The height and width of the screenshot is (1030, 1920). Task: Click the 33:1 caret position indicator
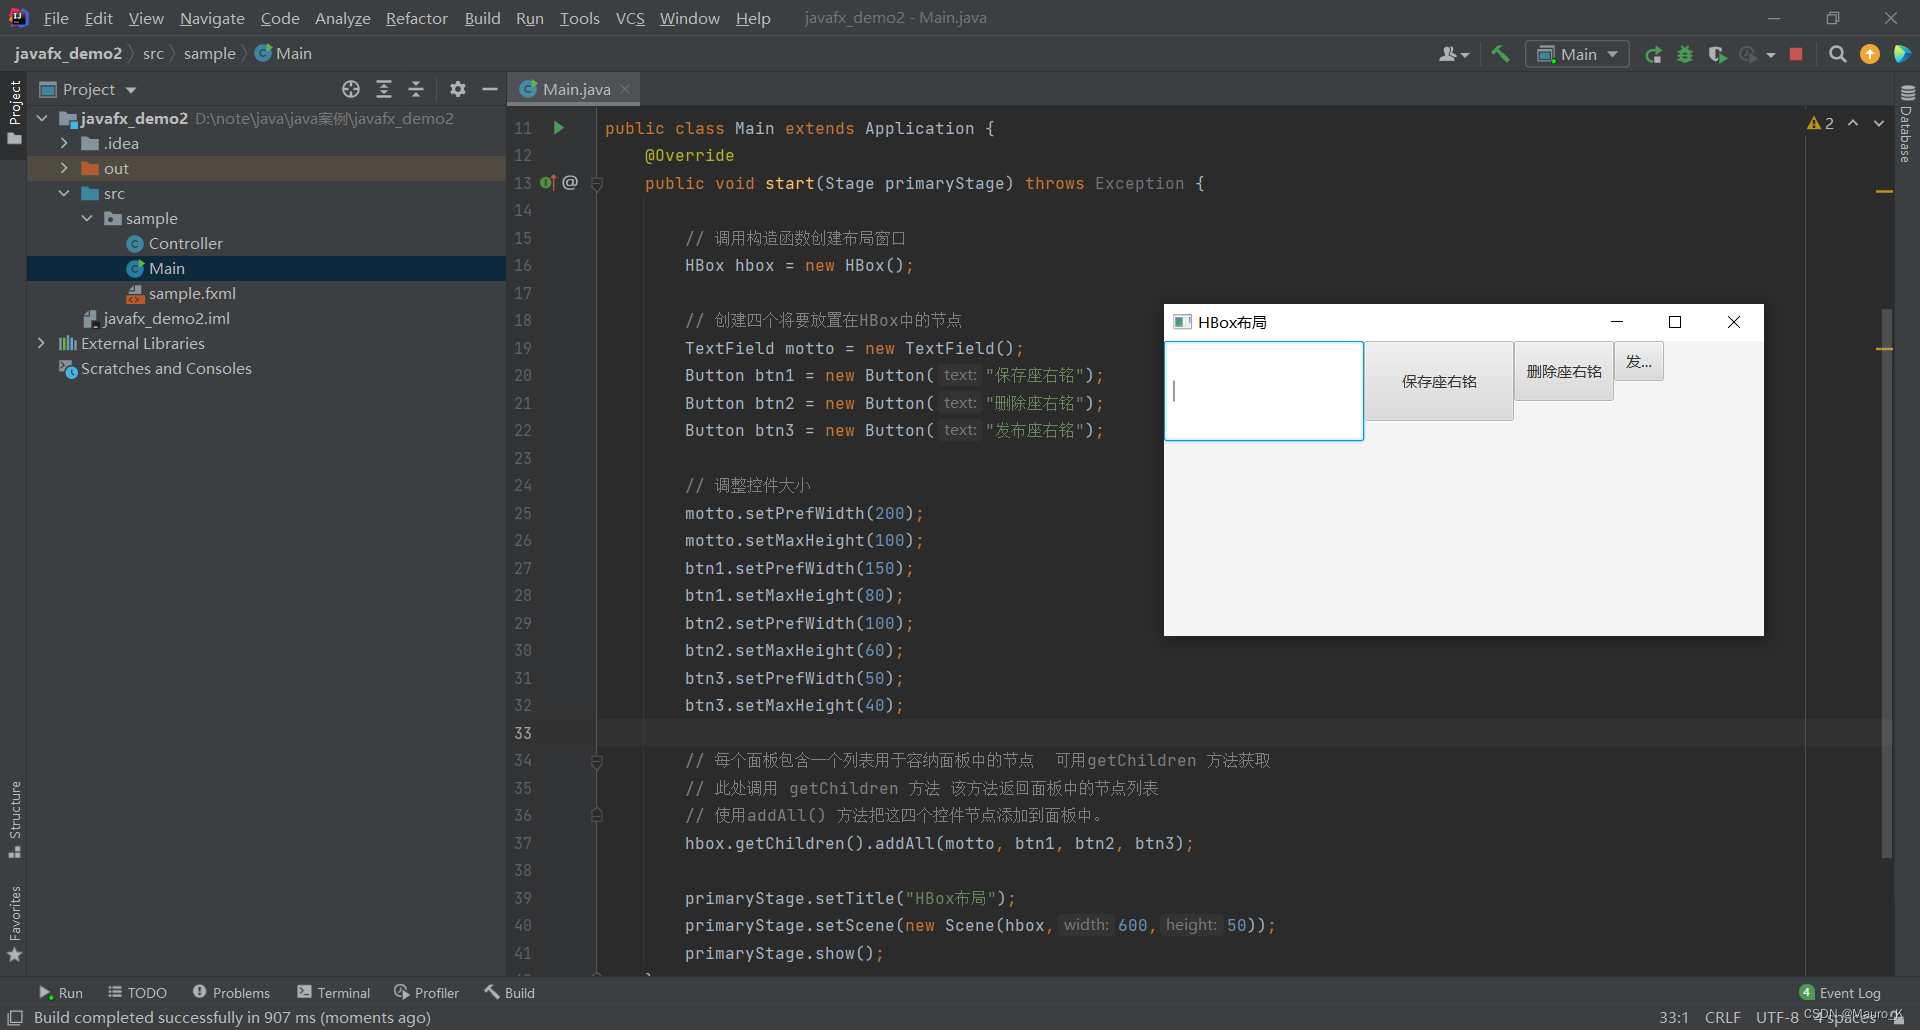pos(1674,1017)
